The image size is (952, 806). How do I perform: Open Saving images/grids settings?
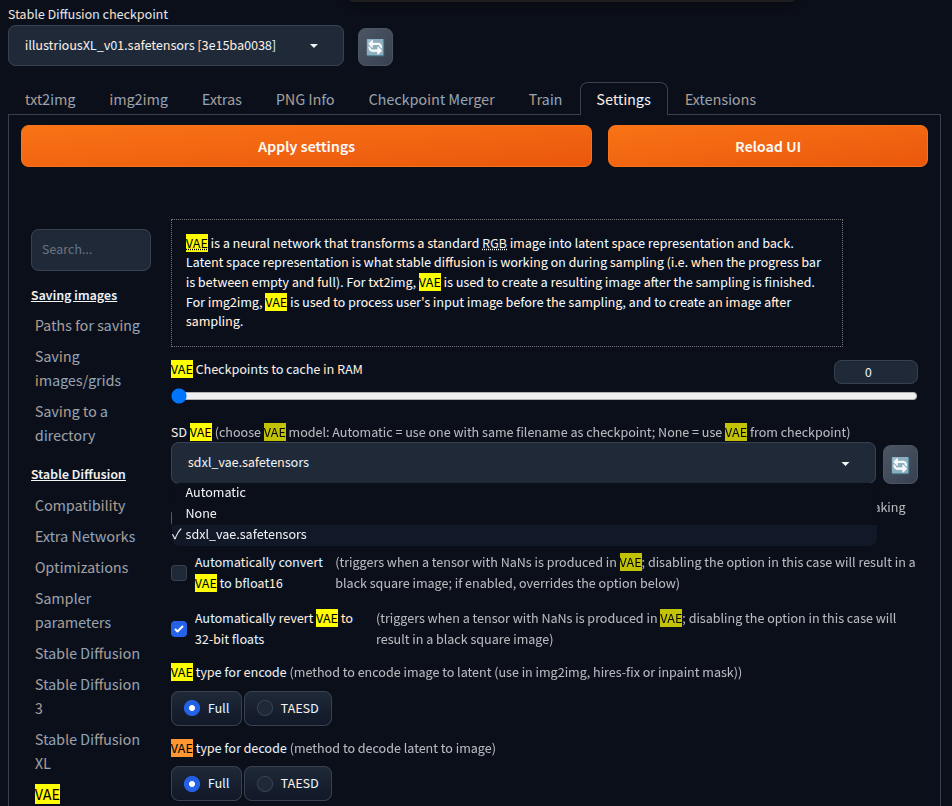(x=78, y=368)
